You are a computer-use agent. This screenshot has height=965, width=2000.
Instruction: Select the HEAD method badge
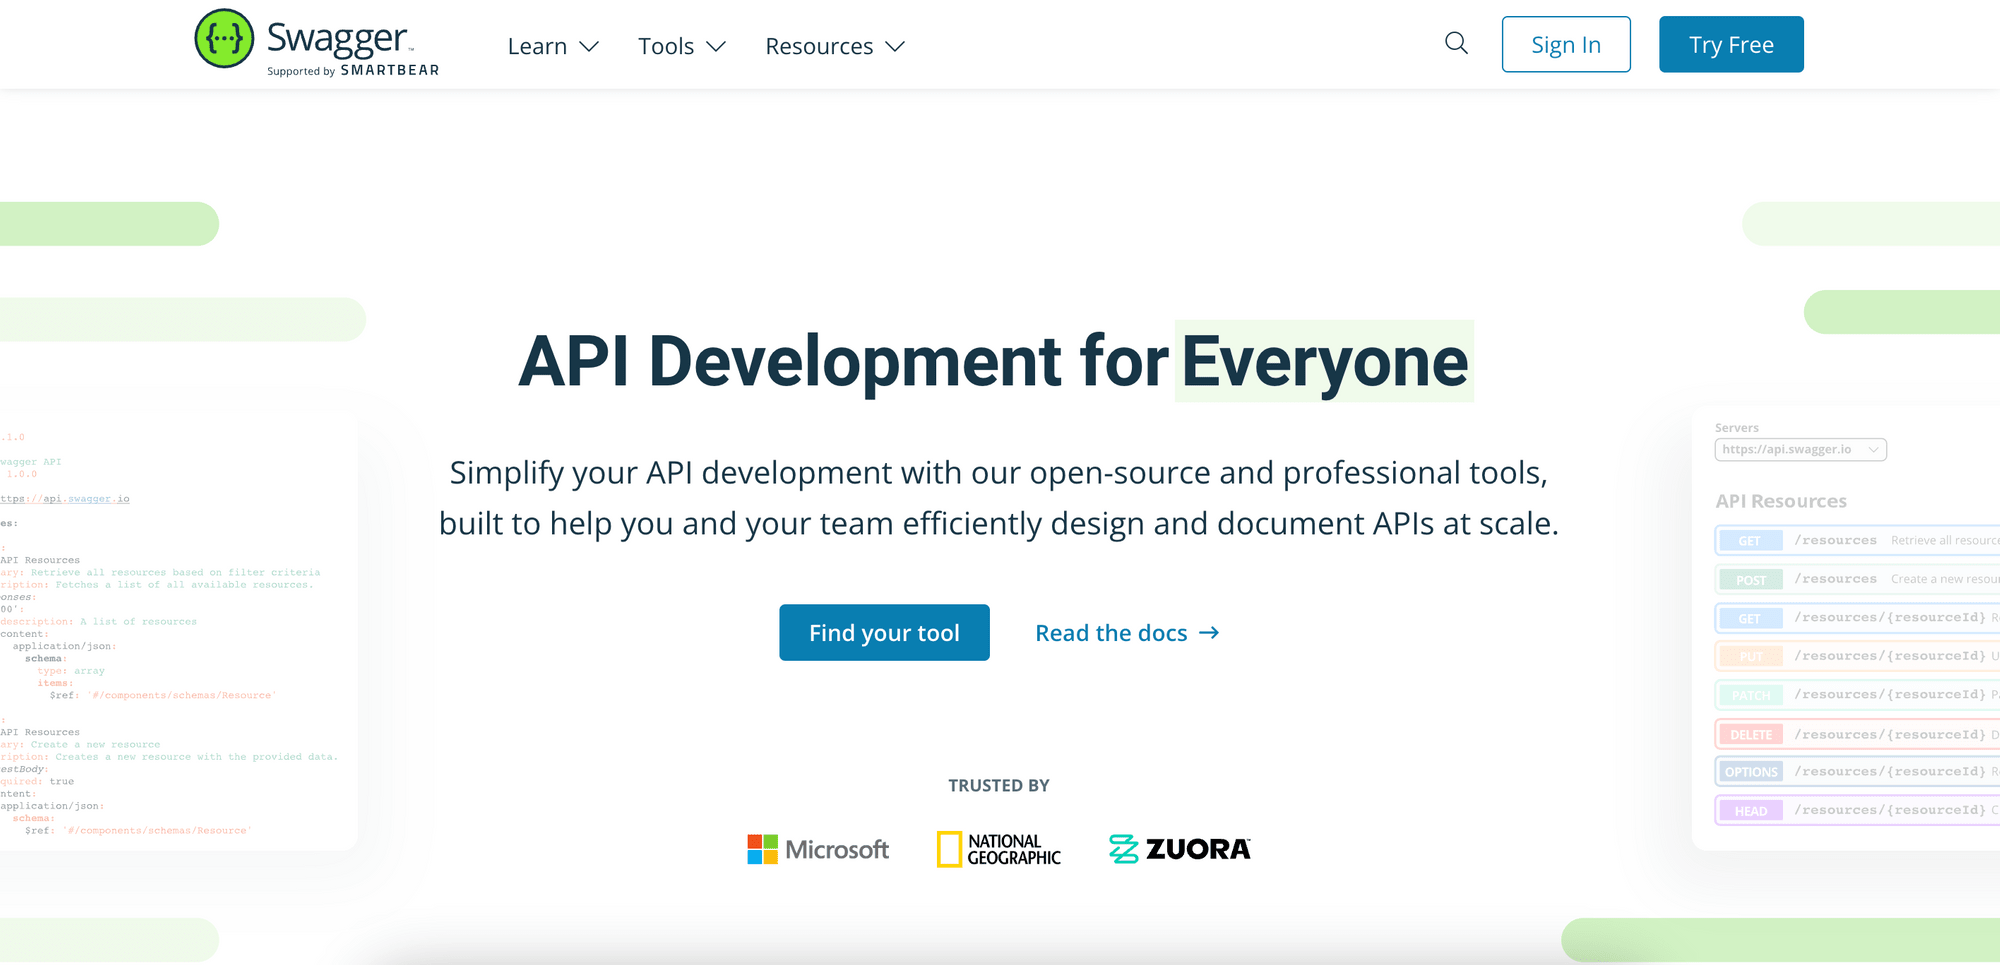tap(1750, 811)
